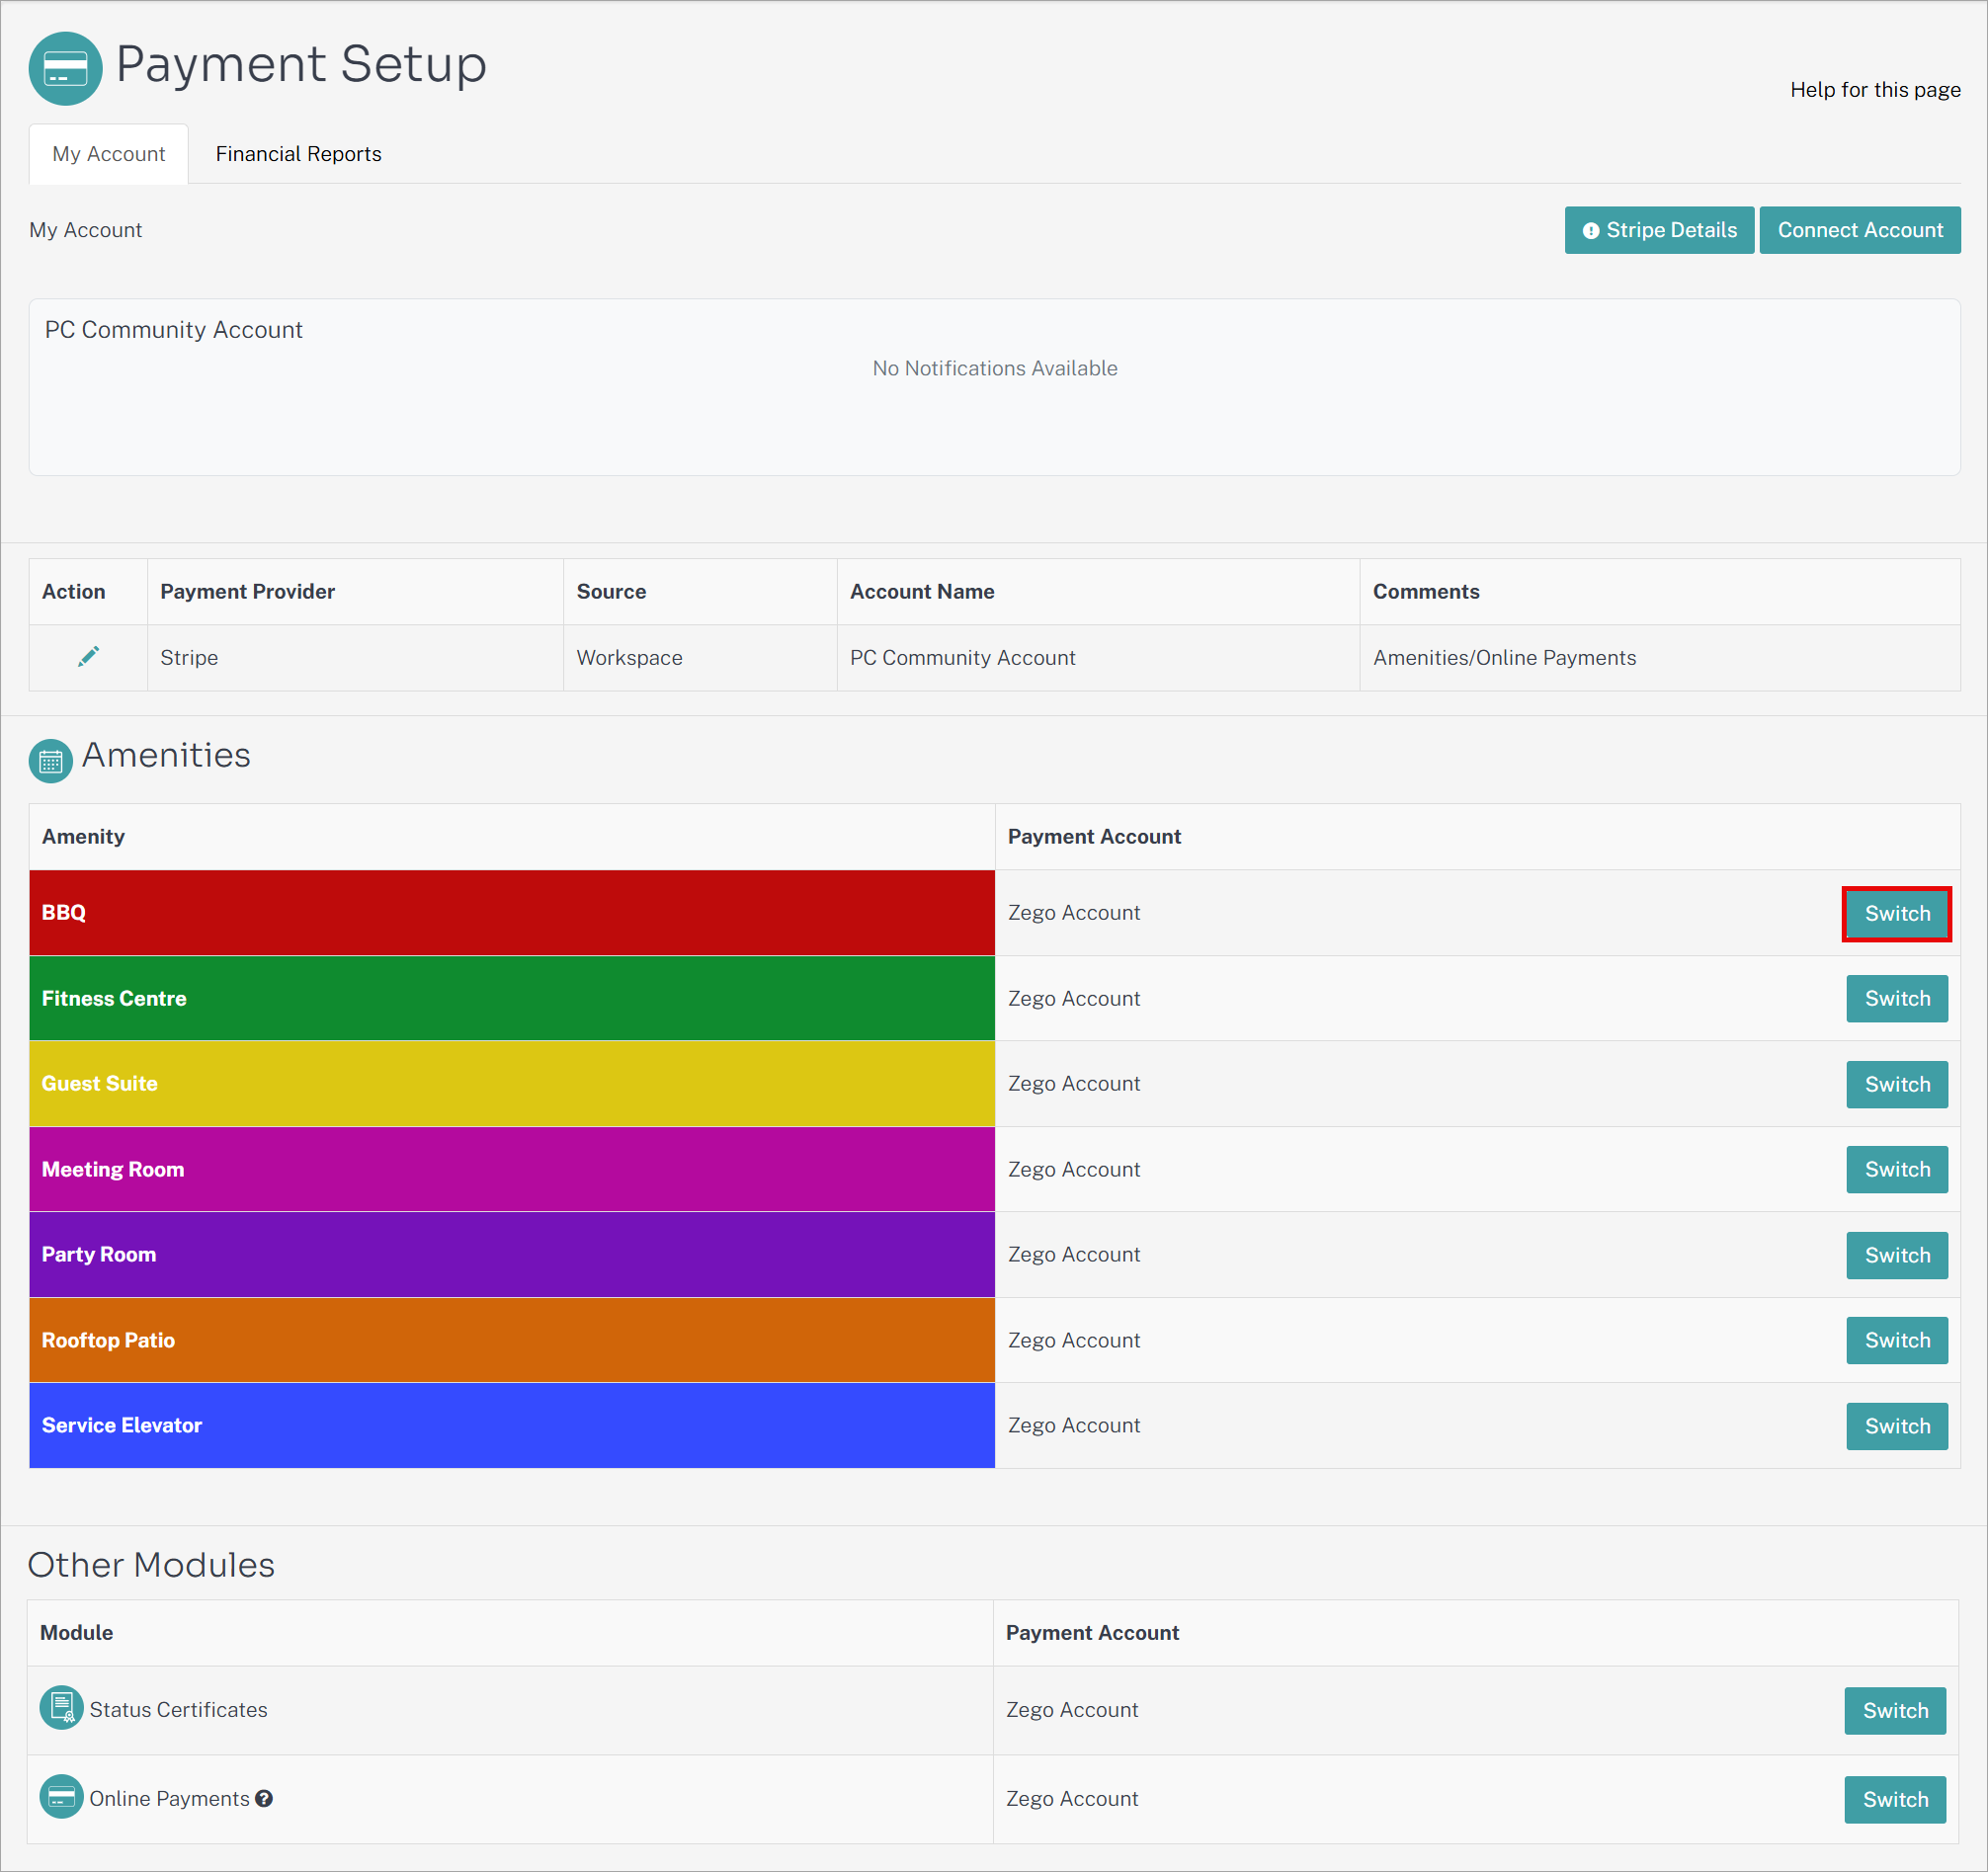Click the blue Service Elevator amenity cell

pos(512,1425)
